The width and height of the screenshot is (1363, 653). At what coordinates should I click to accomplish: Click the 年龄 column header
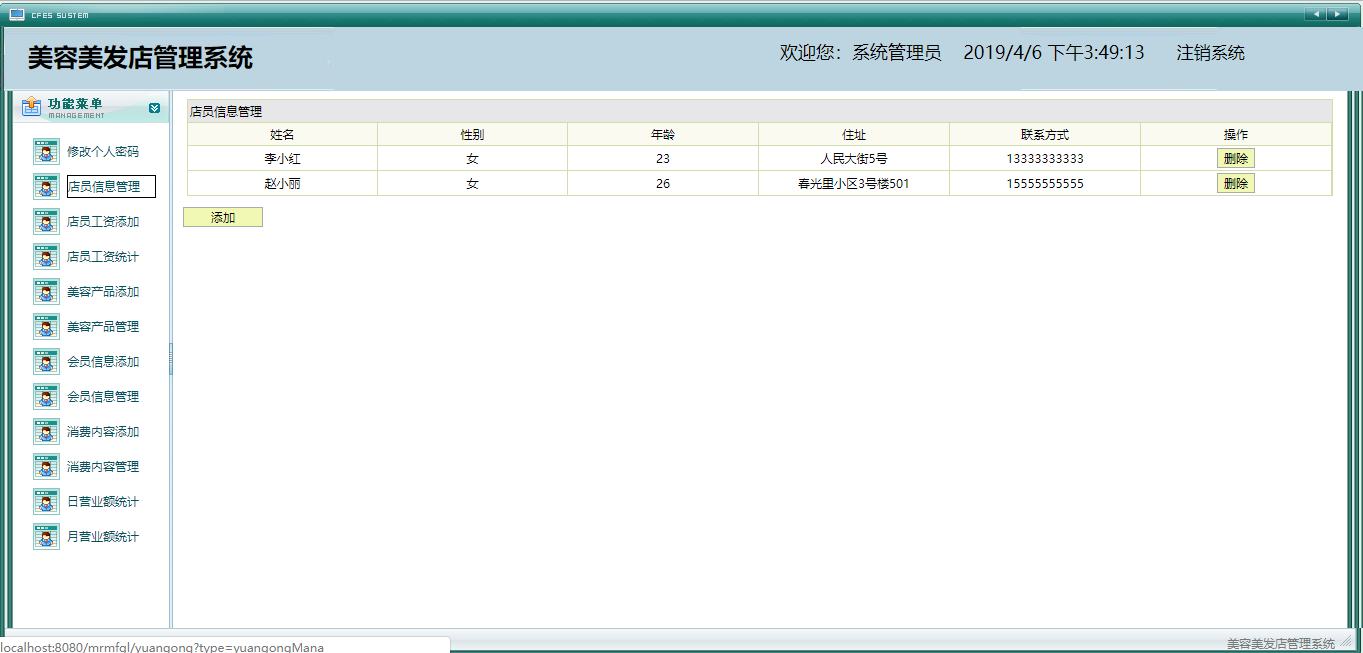pyautogui.click(x=663, y=134)
